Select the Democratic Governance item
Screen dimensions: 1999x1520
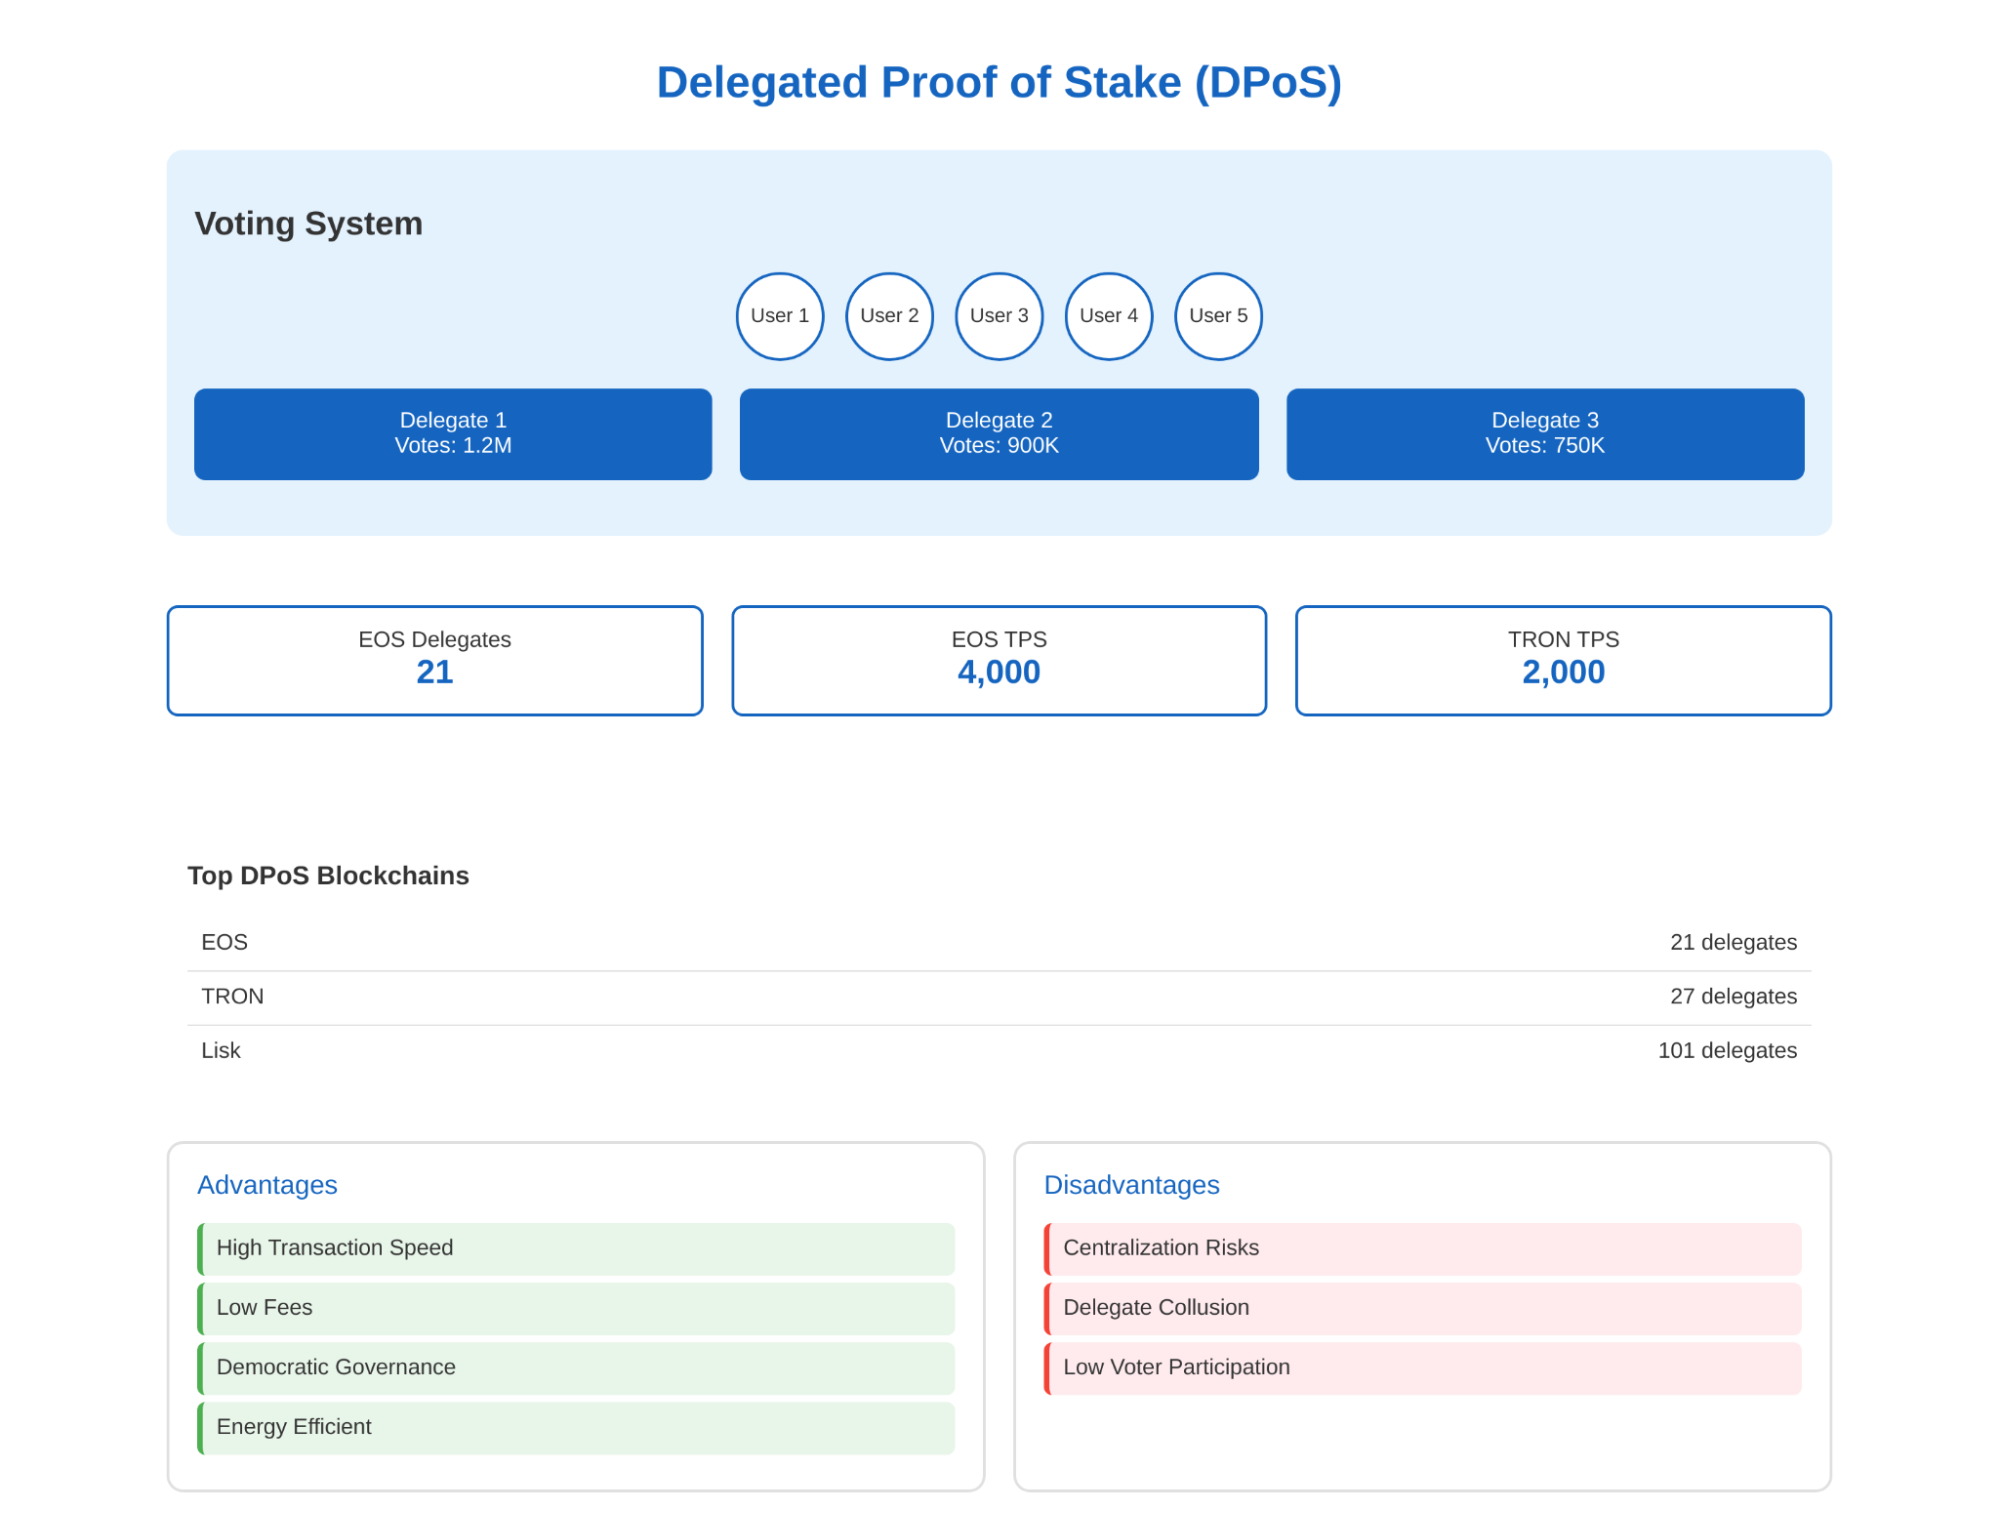576,1367
